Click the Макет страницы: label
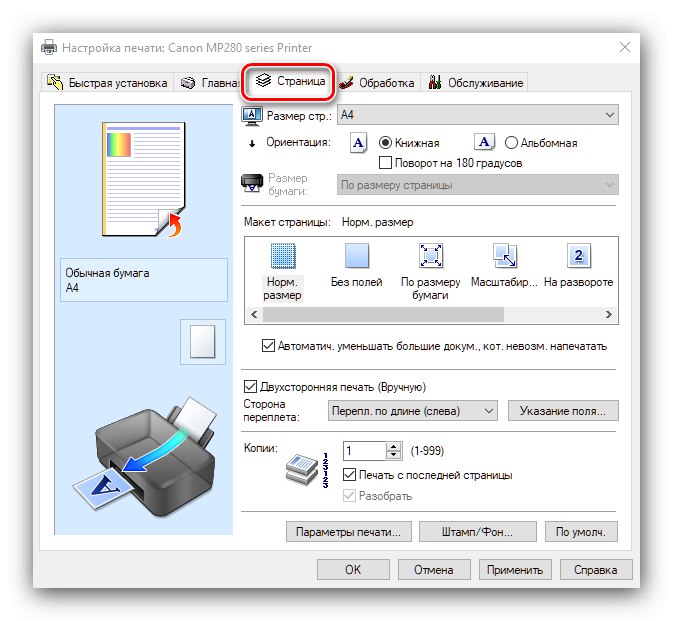 click(287, 222)
